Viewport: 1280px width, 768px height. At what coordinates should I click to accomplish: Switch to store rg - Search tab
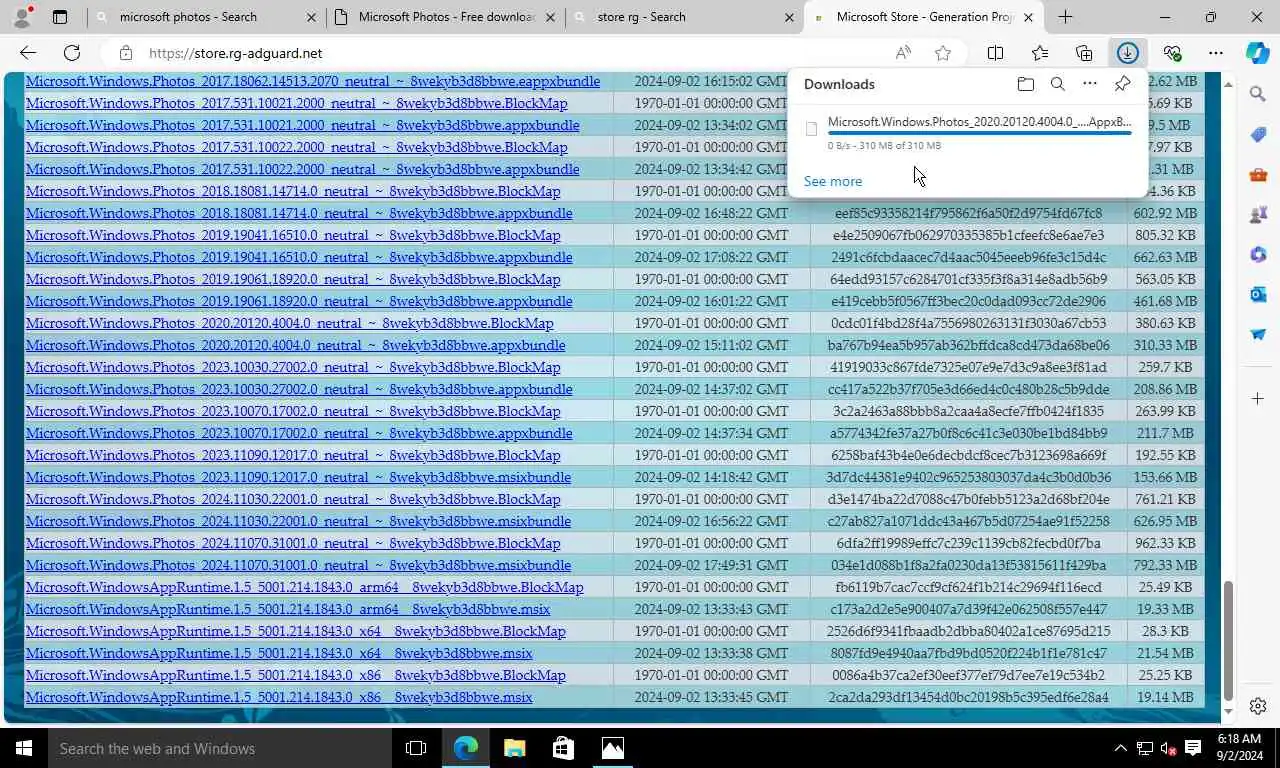coord(684,17)
